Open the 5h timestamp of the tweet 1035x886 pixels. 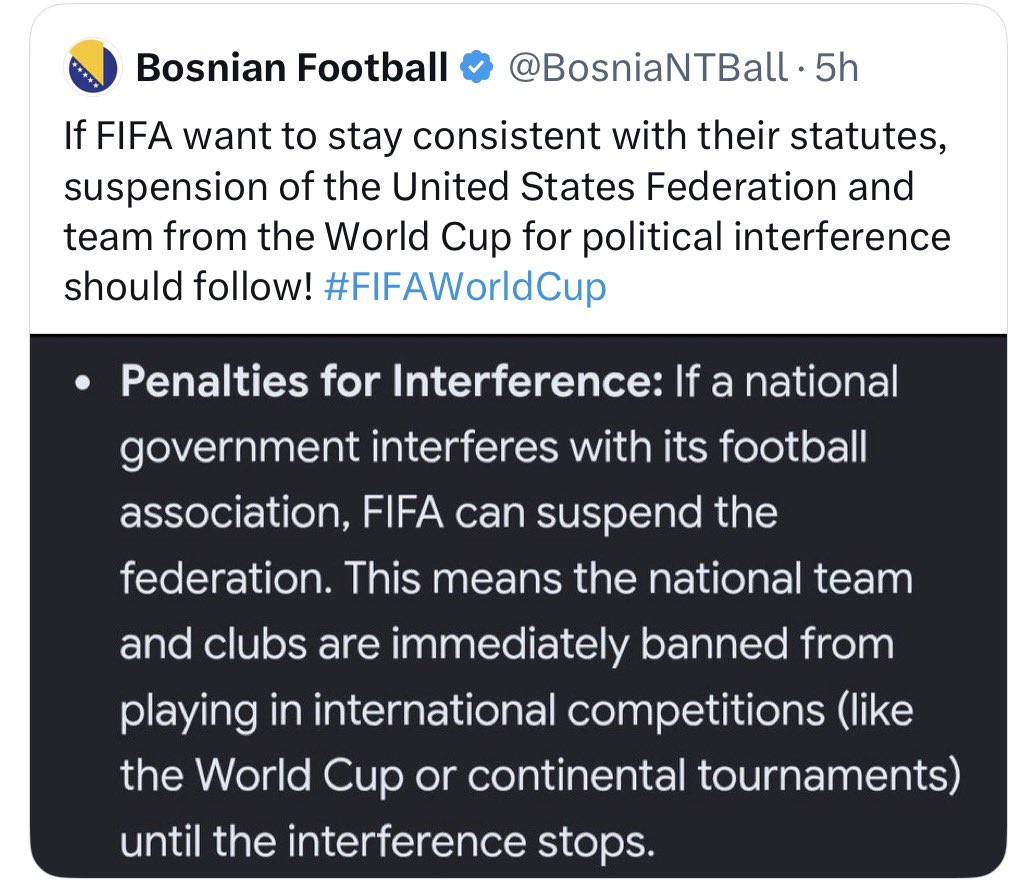click(836, 67)
